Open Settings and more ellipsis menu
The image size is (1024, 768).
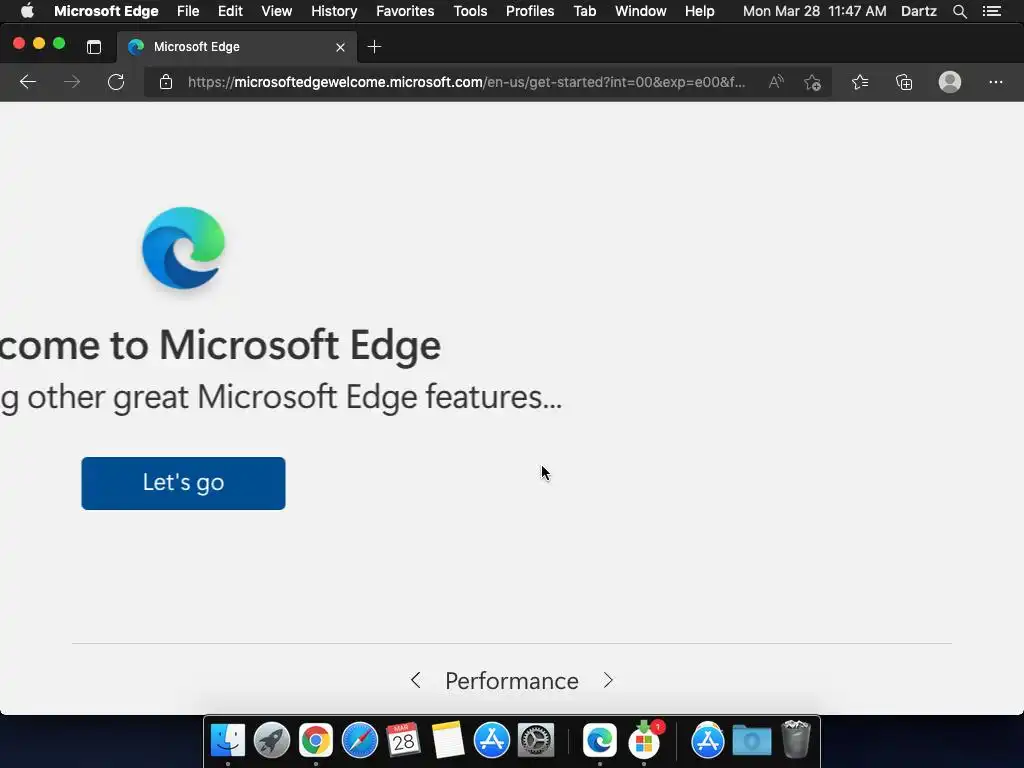pos(995,82)
